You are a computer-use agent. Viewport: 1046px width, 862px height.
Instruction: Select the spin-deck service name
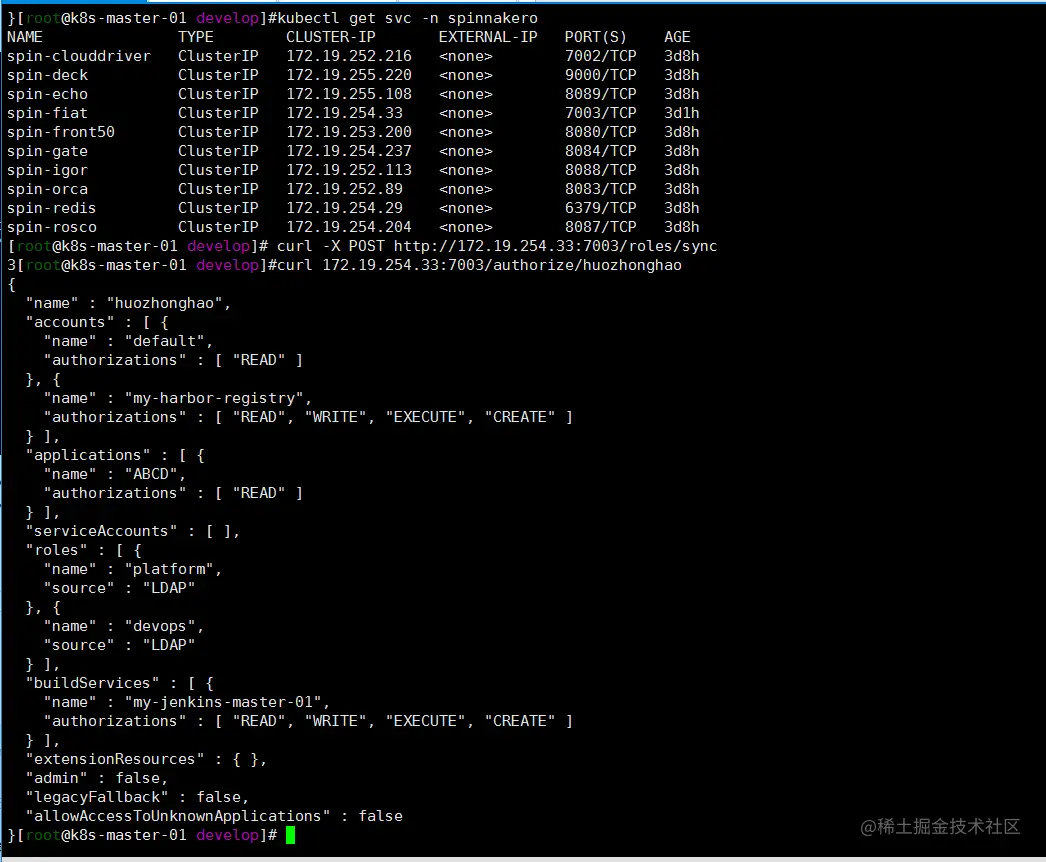point(47,75)
